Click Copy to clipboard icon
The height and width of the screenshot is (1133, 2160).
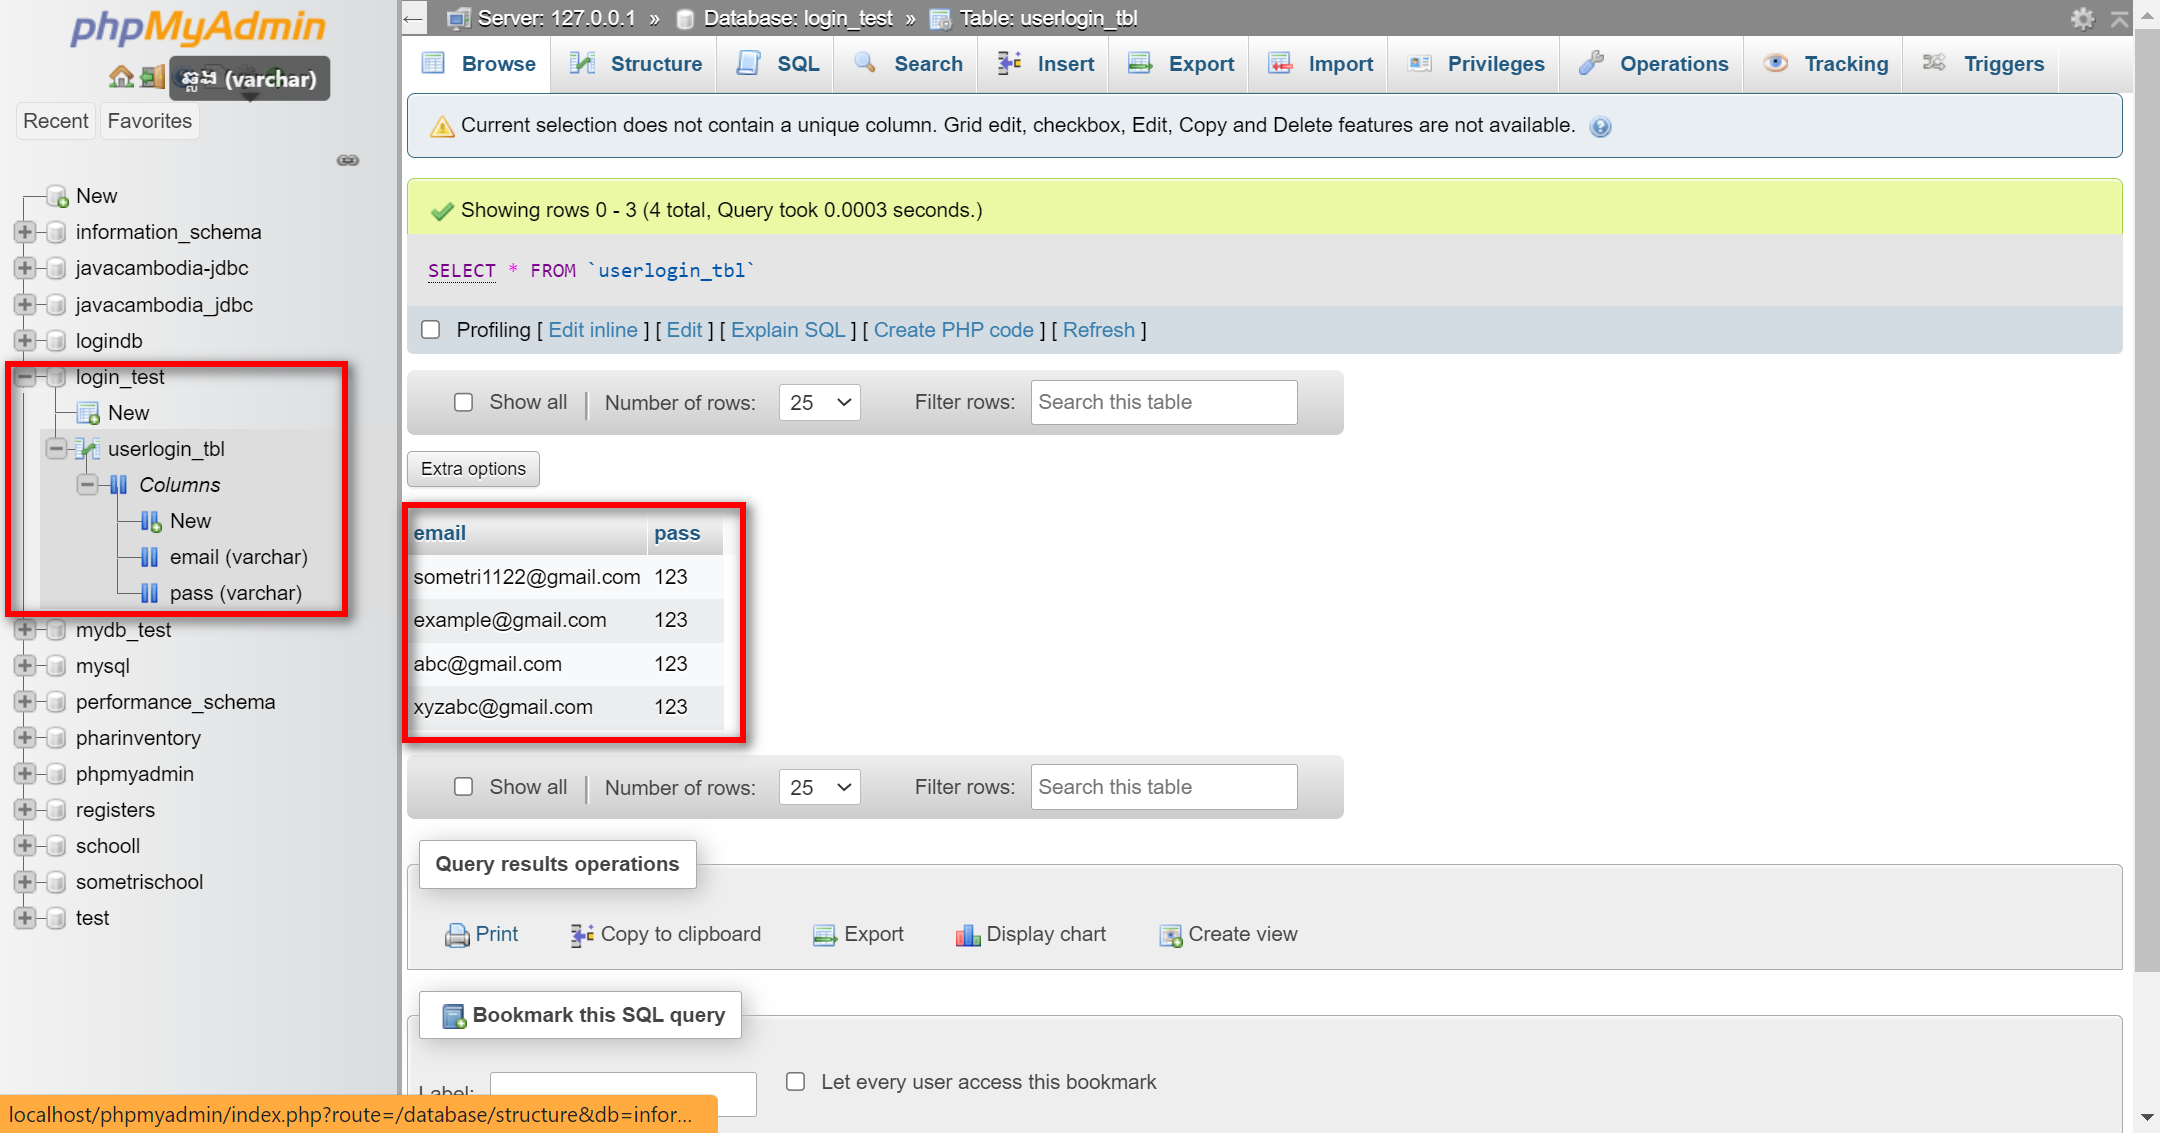point(582,935)
